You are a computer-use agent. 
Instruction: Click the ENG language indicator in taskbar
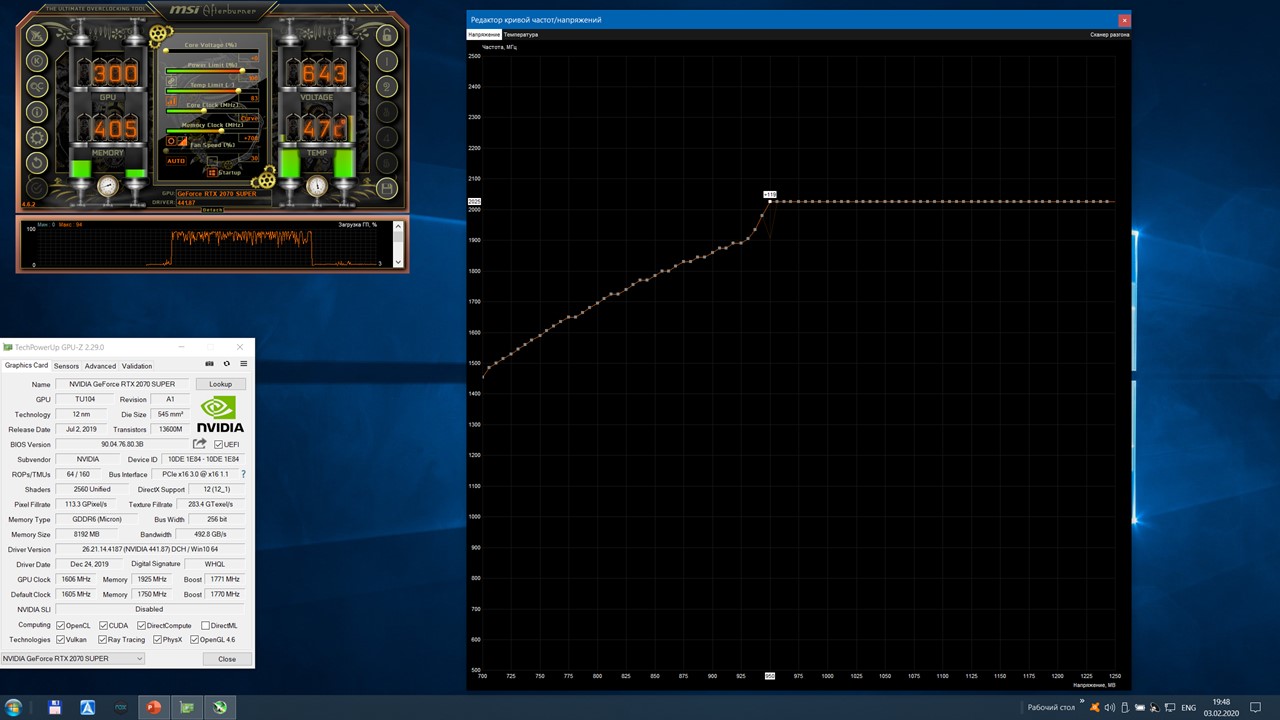click(x=1189, y=707)
